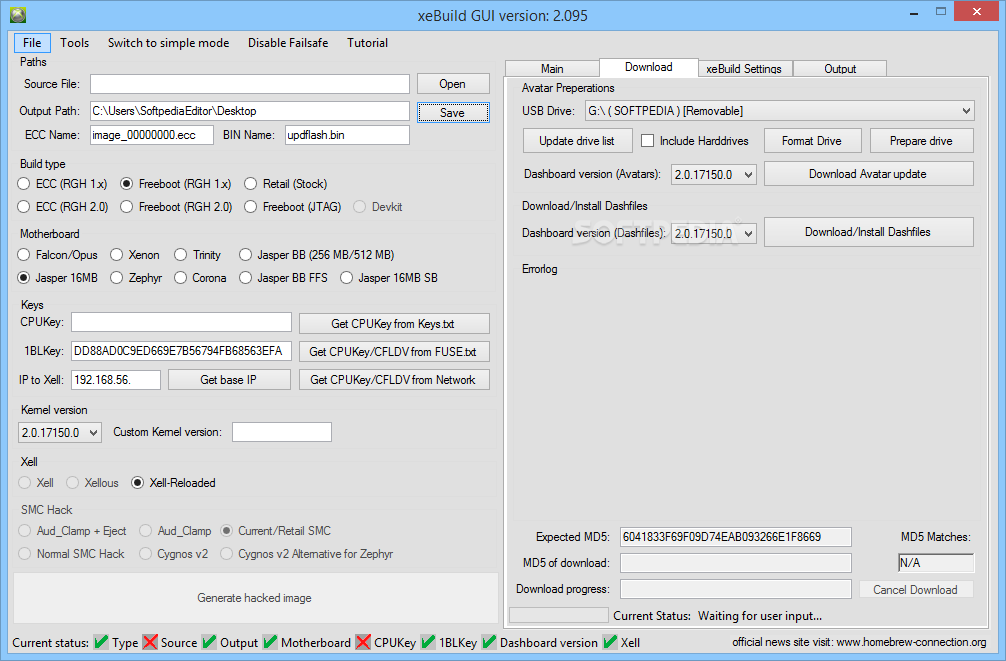Click the green check icon beside Dashboard version
The height and width of the screenshot is (661, 1006).
click(489, 642)
